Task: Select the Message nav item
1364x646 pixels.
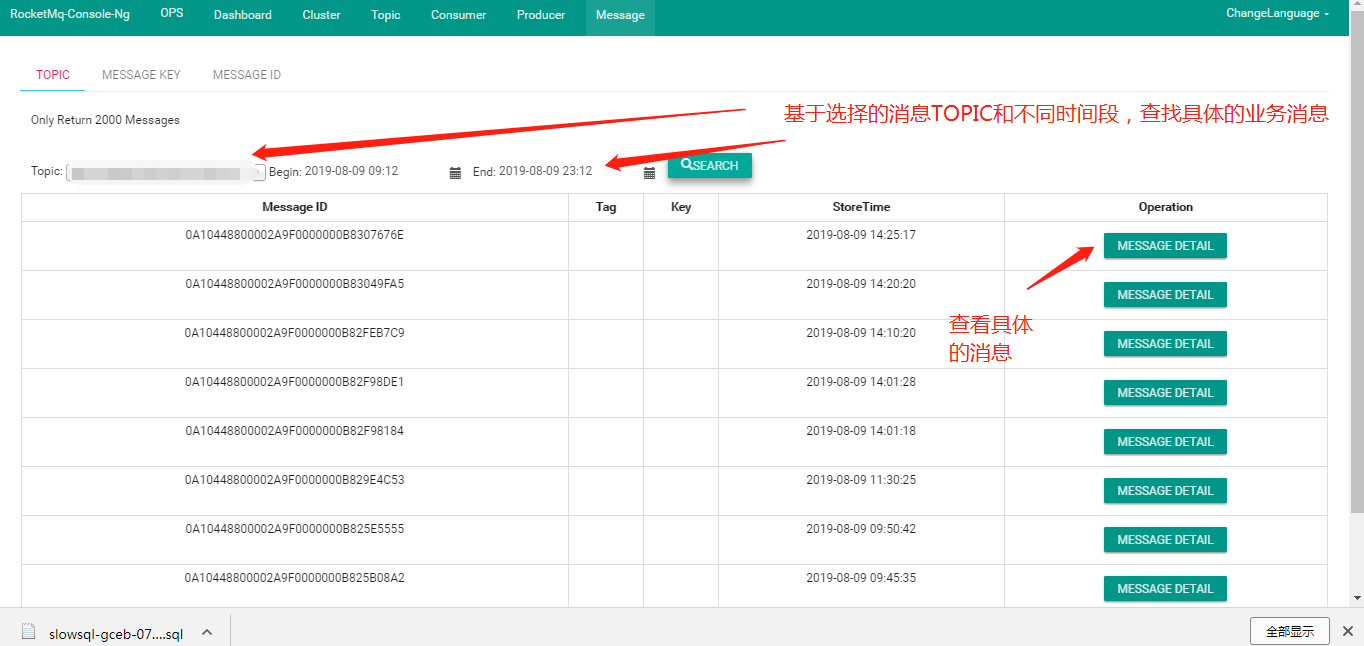Action: coord(620,15)
